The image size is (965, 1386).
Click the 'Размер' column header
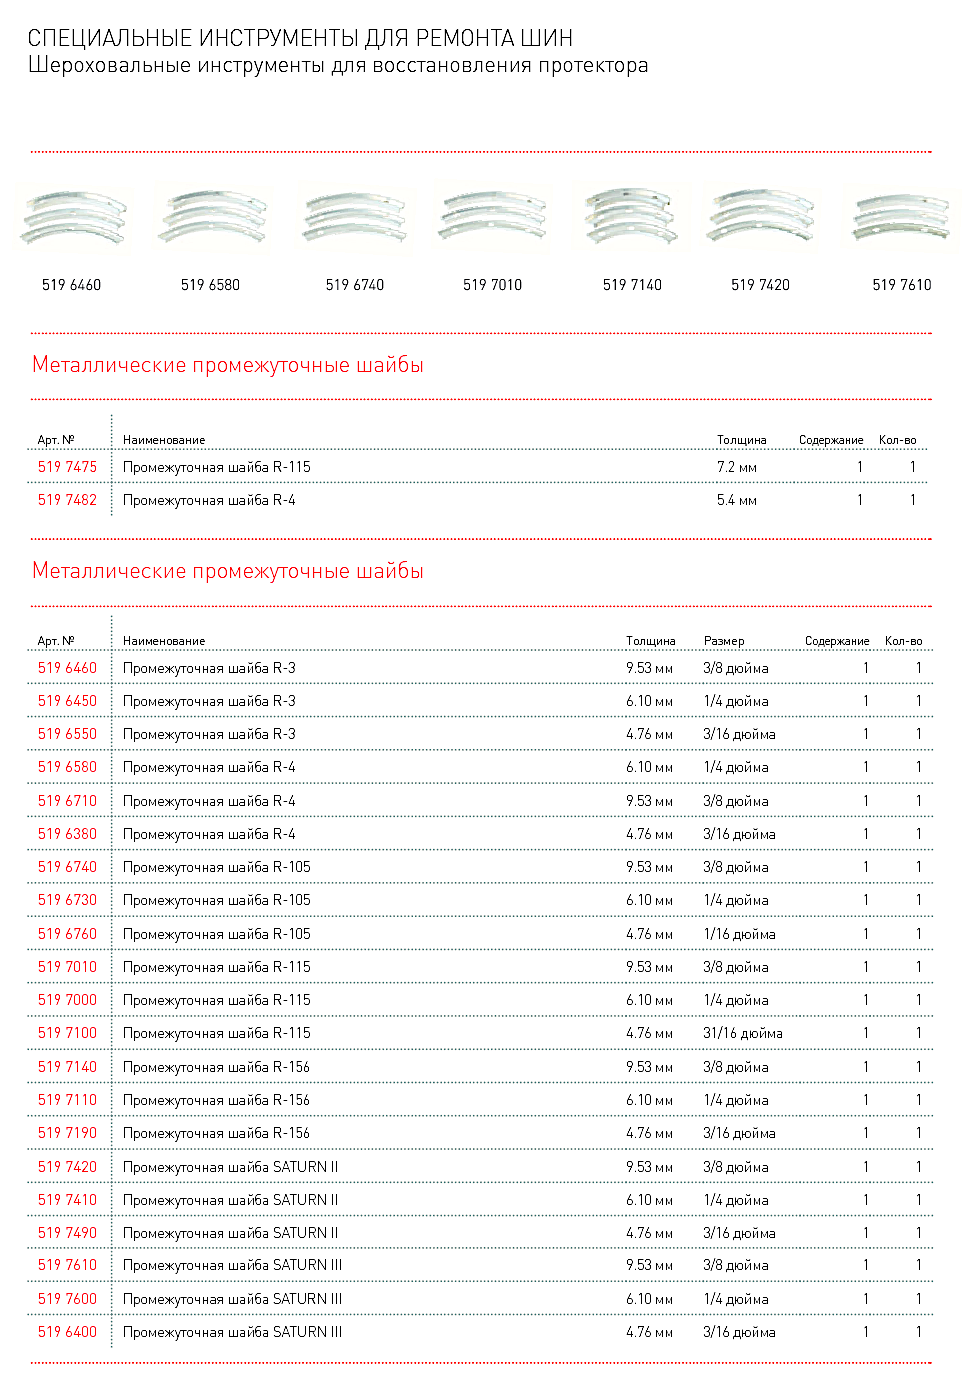point(724,641)
